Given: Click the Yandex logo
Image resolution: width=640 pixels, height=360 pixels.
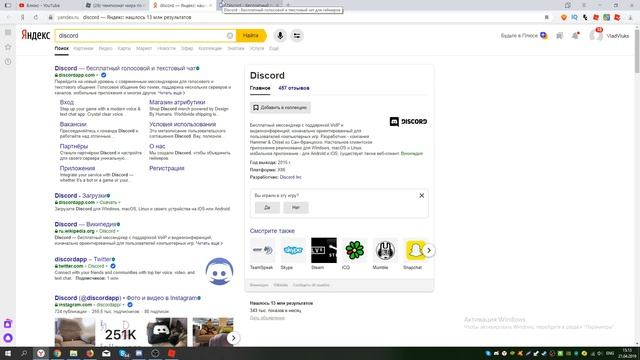Looking at the screenshot, I should click(x=36, y=36).
